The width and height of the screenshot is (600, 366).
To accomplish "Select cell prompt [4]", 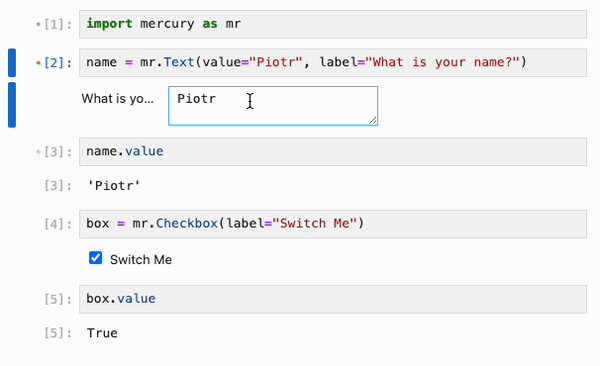I will click(x=57, y=224).
